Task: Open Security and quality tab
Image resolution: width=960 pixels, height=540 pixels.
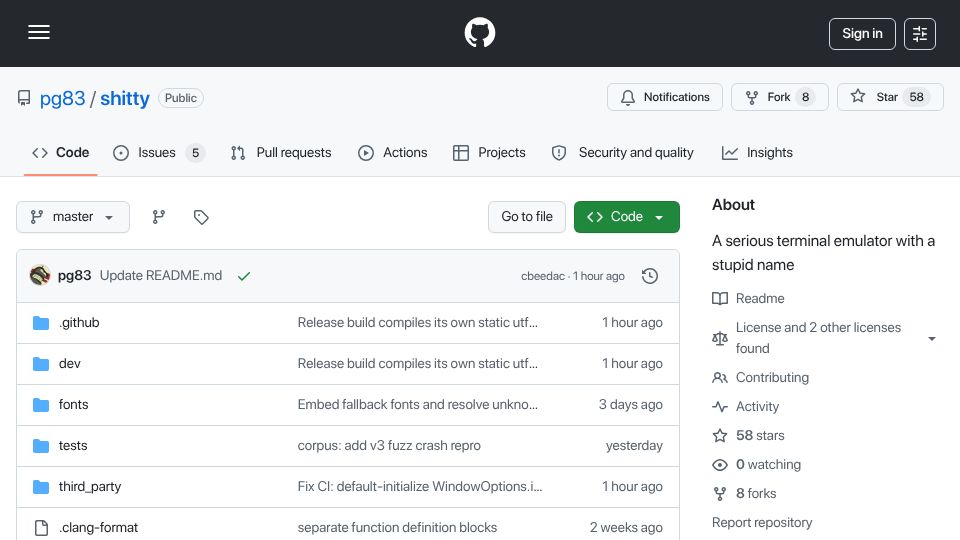Action: pyautogui.click(x=623, y=152)
